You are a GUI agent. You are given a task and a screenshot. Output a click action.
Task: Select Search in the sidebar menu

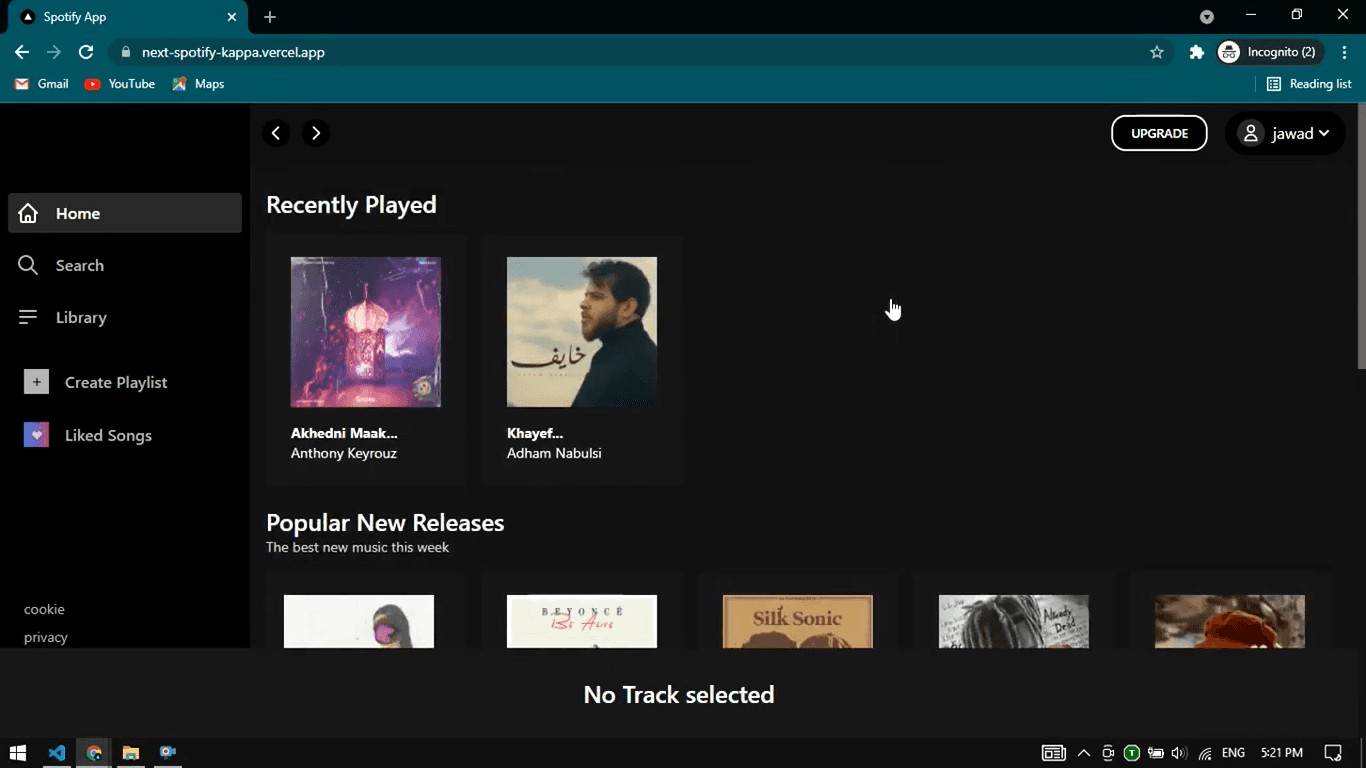point(125,265)
